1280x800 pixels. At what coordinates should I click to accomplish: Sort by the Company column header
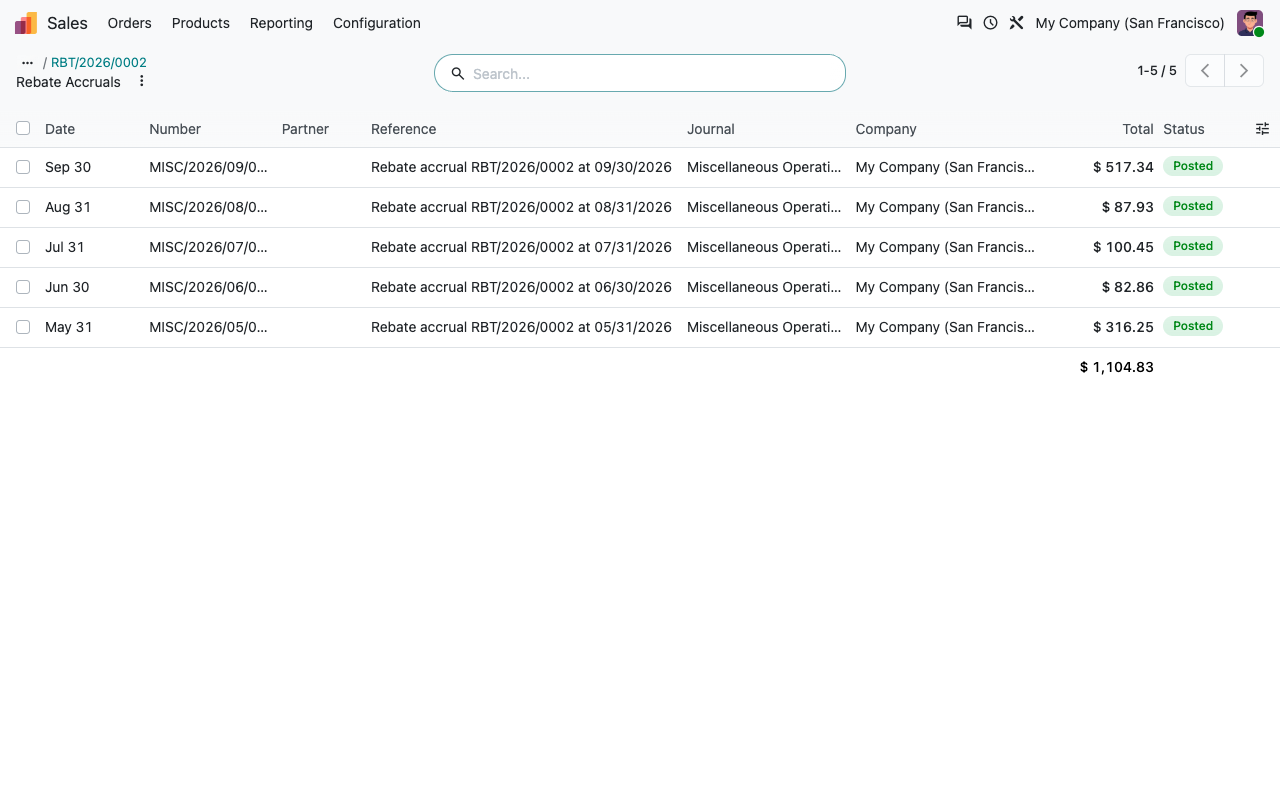click(x=886, y=129)
